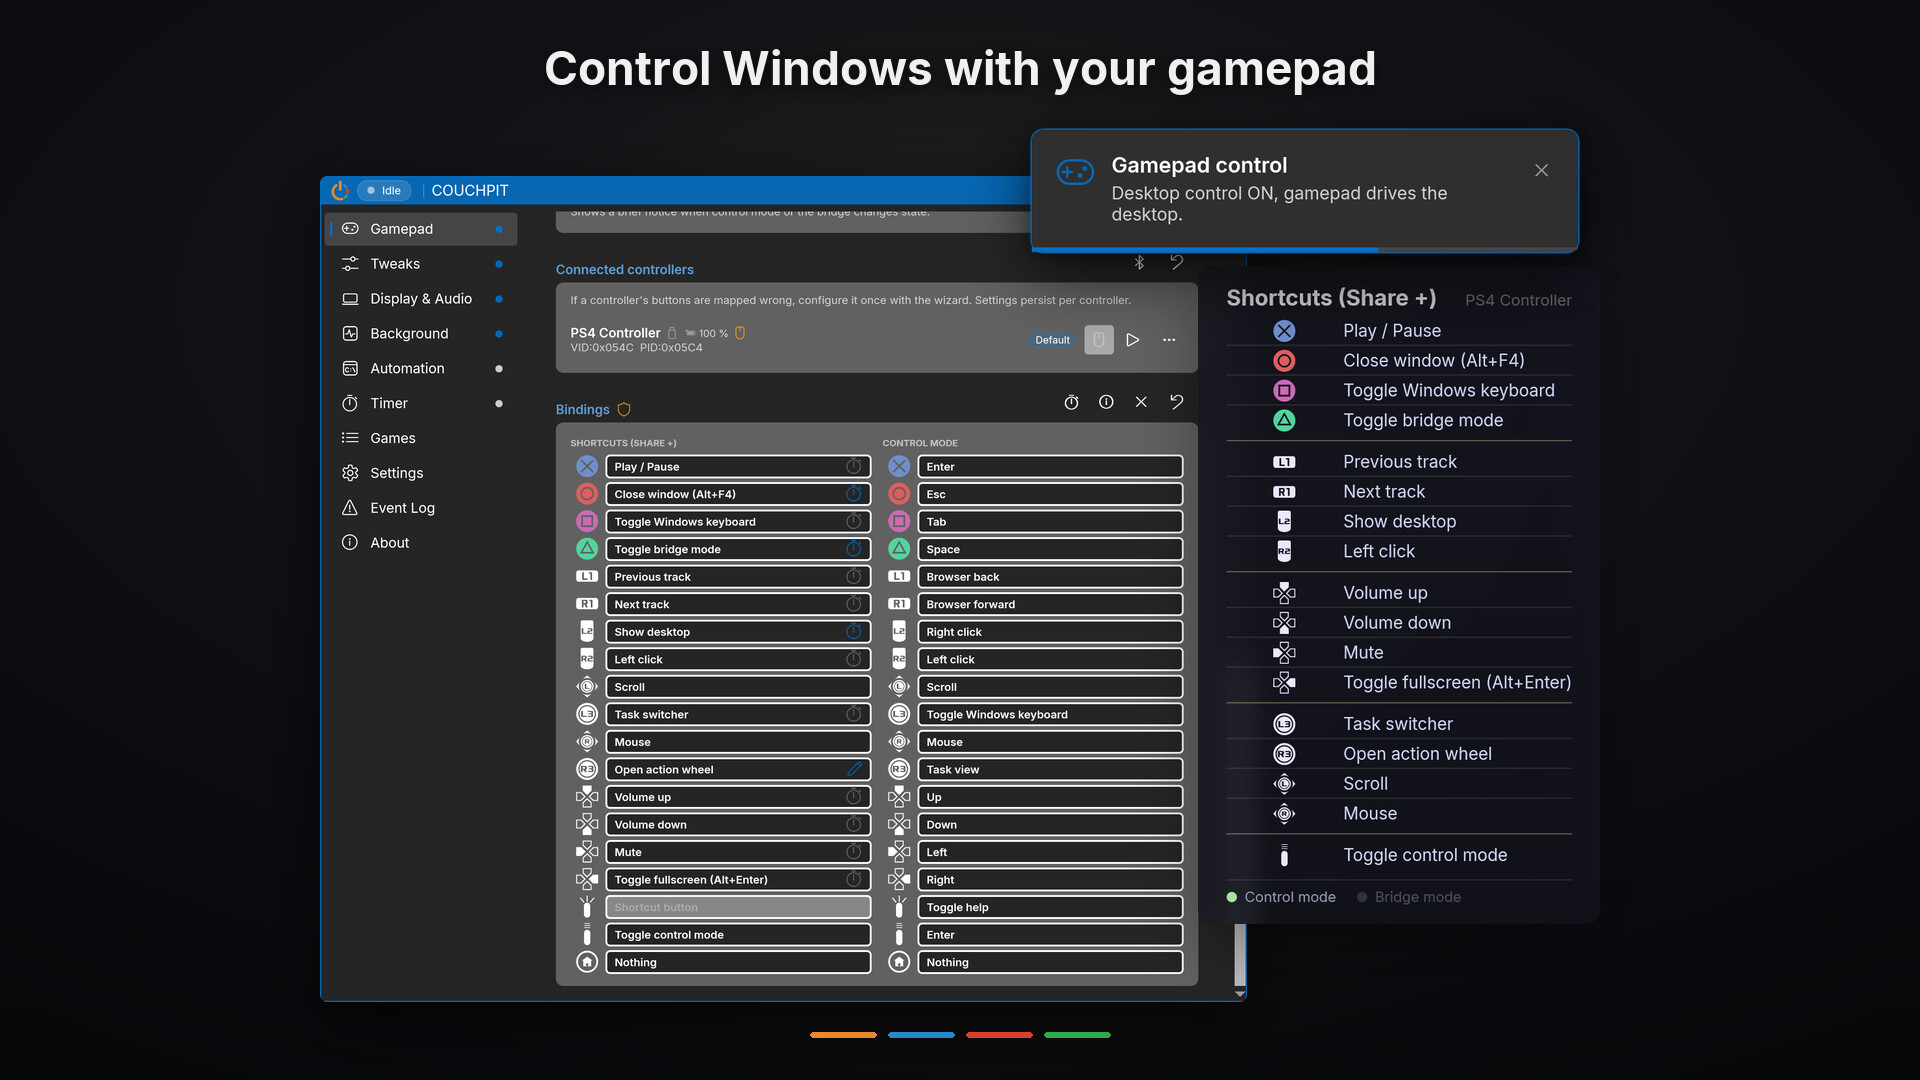Viewport: 1920px width, 1080px height.
Task: Click the blue progress bar on the notification toast
Action: [x=1204, y=249]
